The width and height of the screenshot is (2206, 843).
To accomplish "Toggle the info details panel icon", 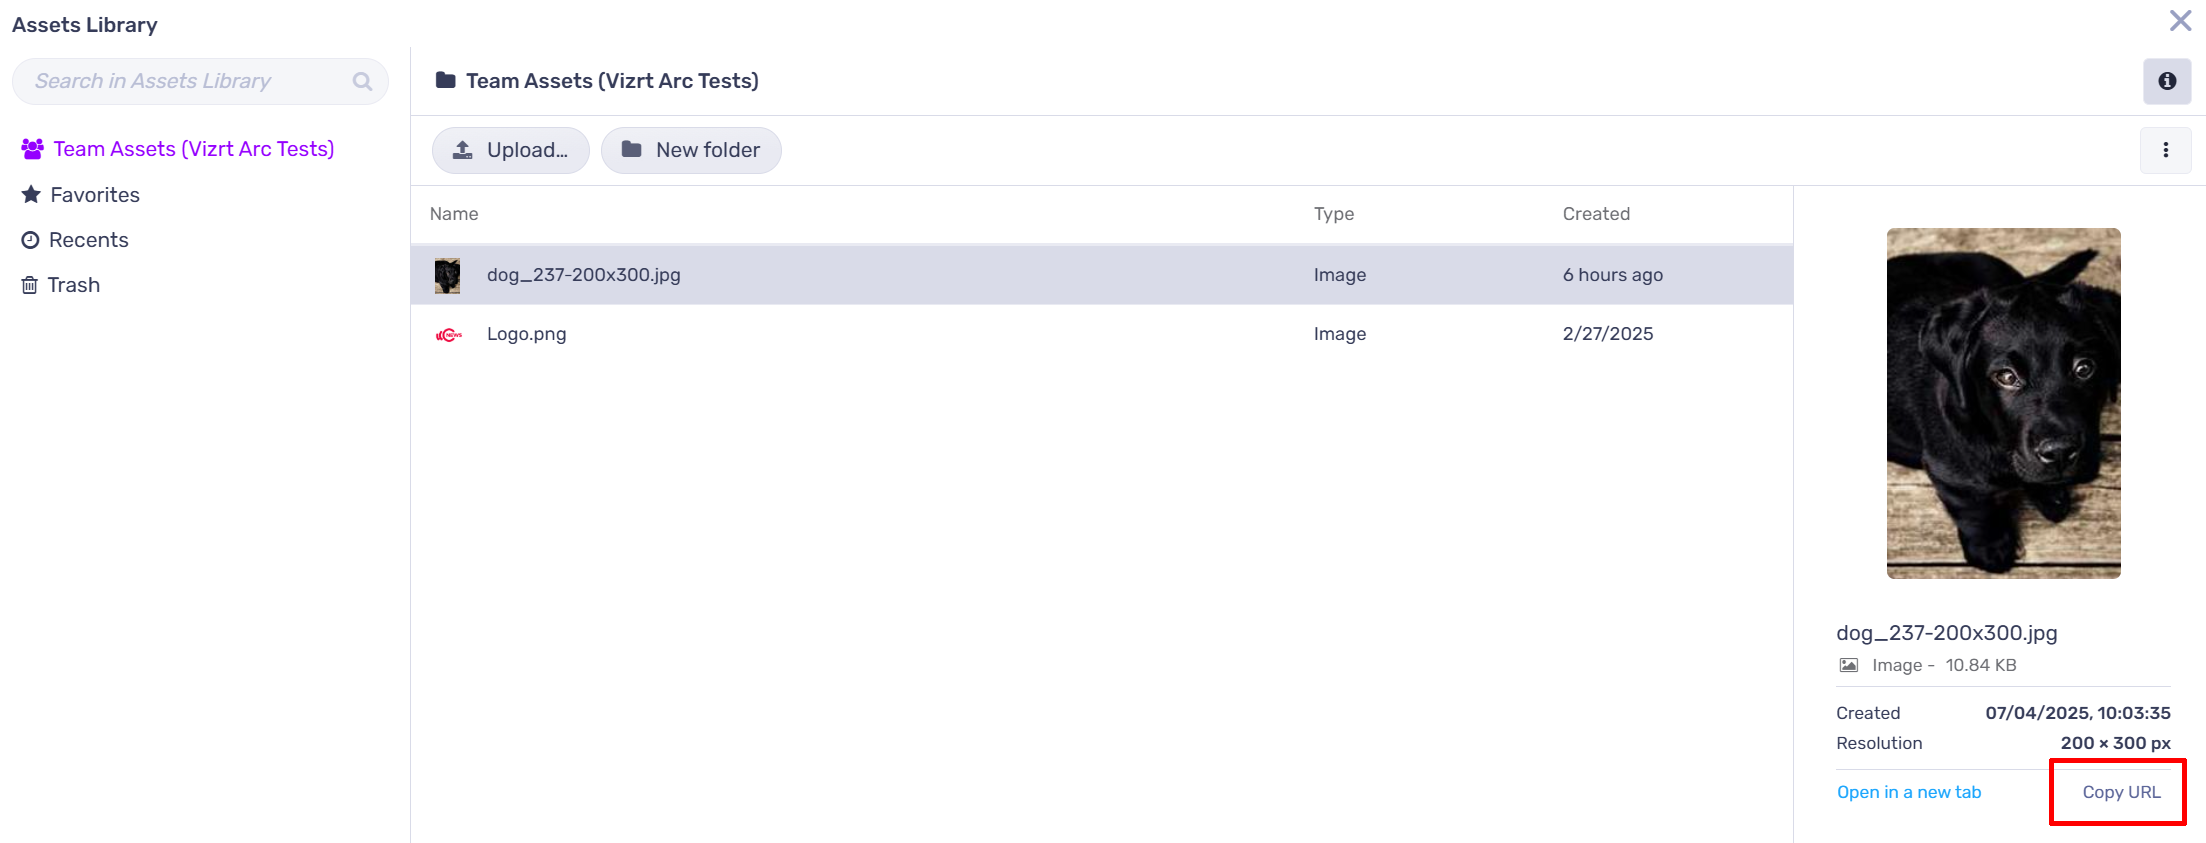I will (x=2166, y=81).
